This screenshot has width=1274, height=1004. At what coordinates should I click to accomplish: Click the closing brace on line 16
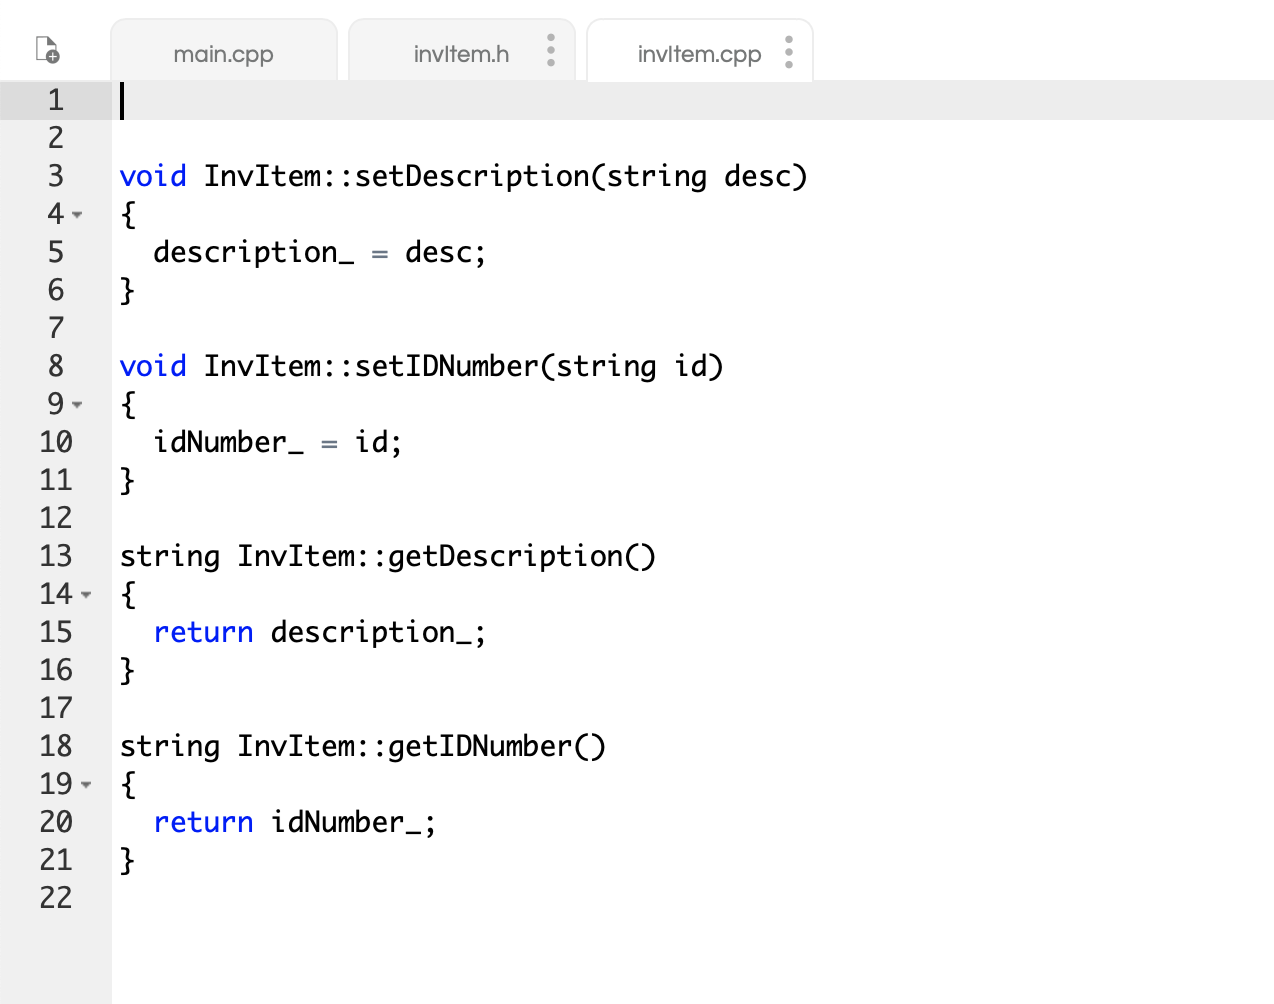[x=127, y=670]
